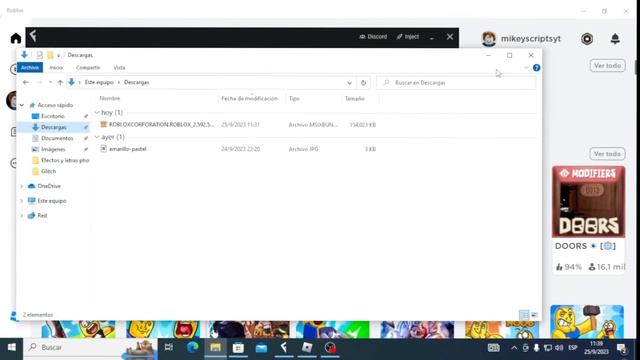The image size is (640, 360).
Task: Switch to the Inicio ribbon tab
Action: 56,68
